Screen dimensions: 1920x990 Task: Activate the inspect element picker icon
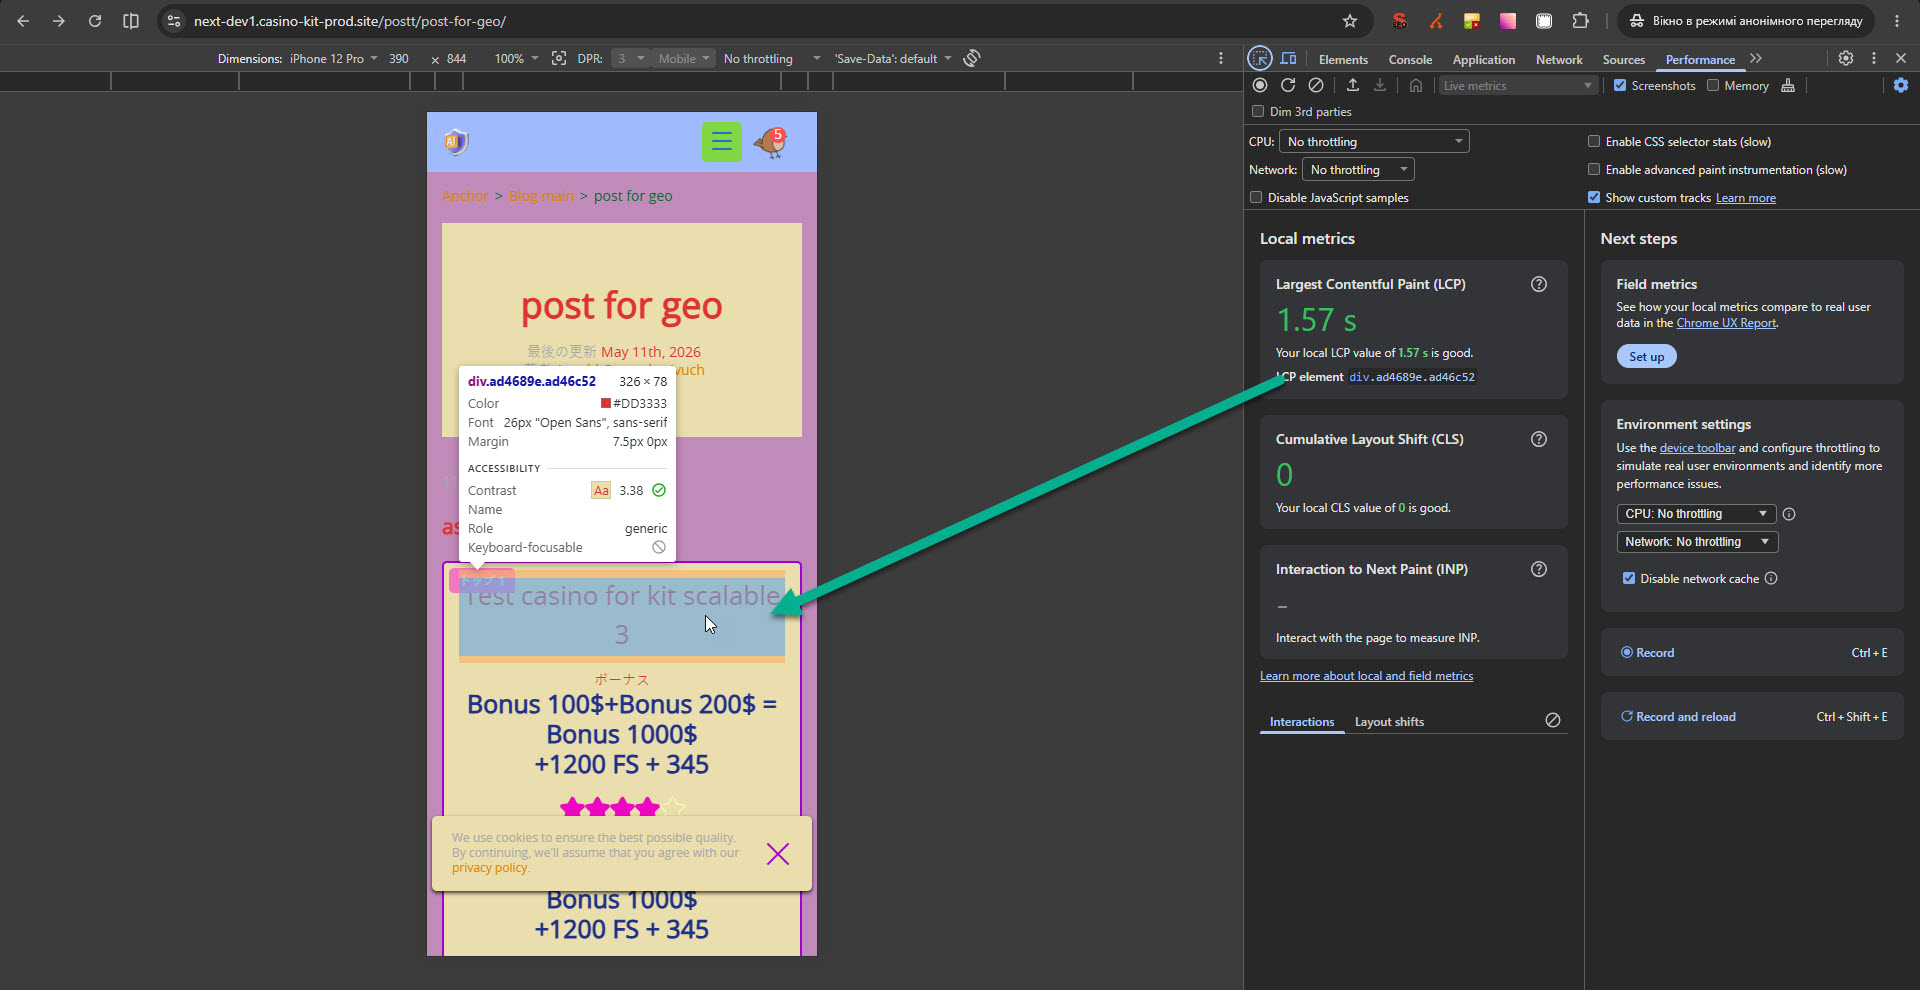coord(1260,58)
